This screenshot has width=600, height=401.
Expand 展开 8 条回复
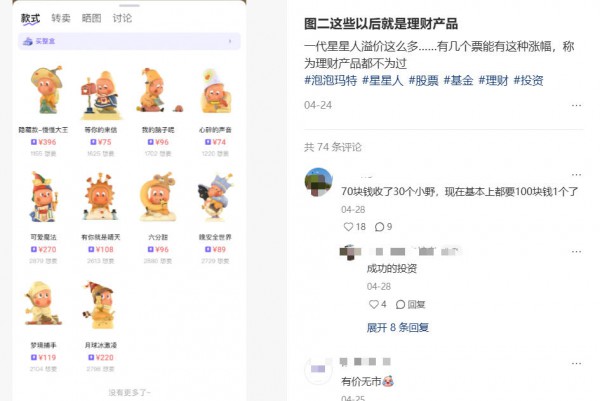coord(398,328)
